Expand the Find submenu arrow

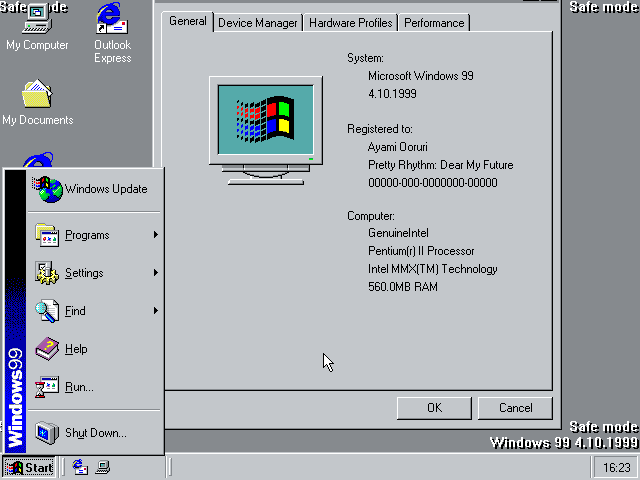(156, 311)
